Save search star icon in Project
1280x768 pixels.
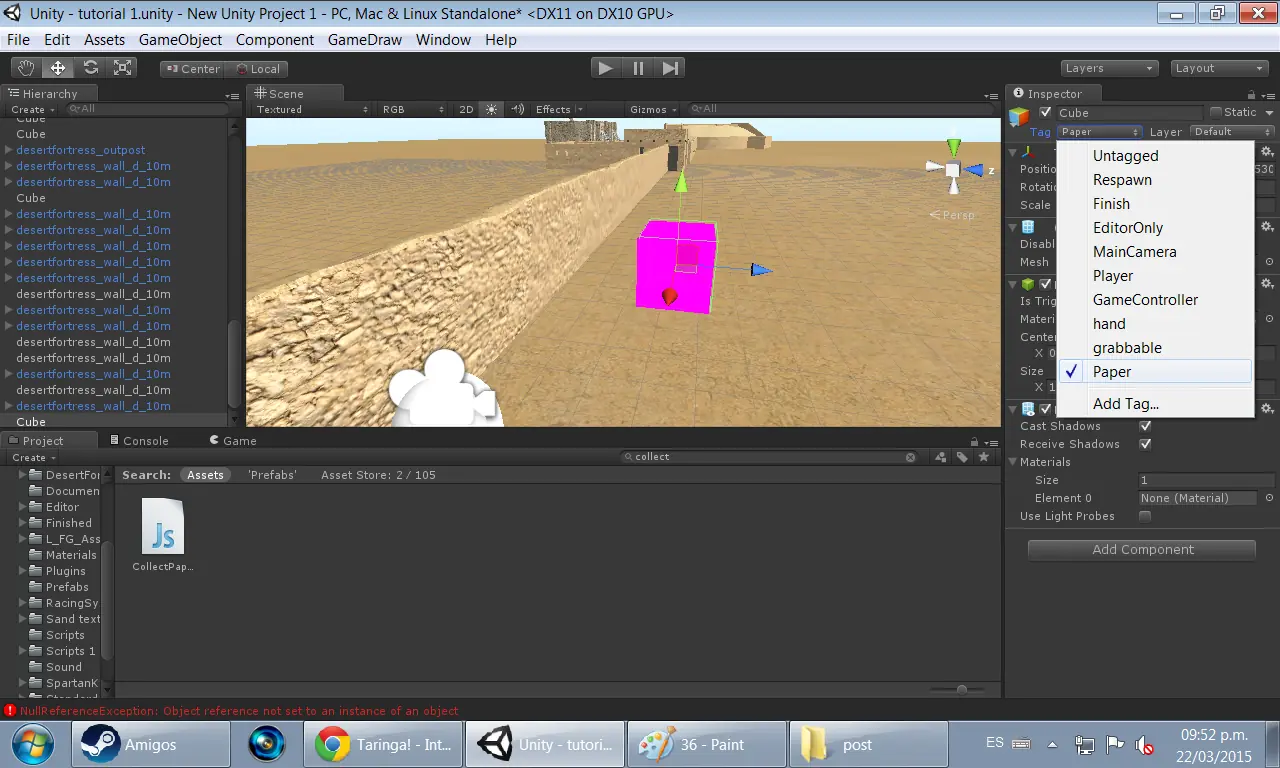[984, 457]
